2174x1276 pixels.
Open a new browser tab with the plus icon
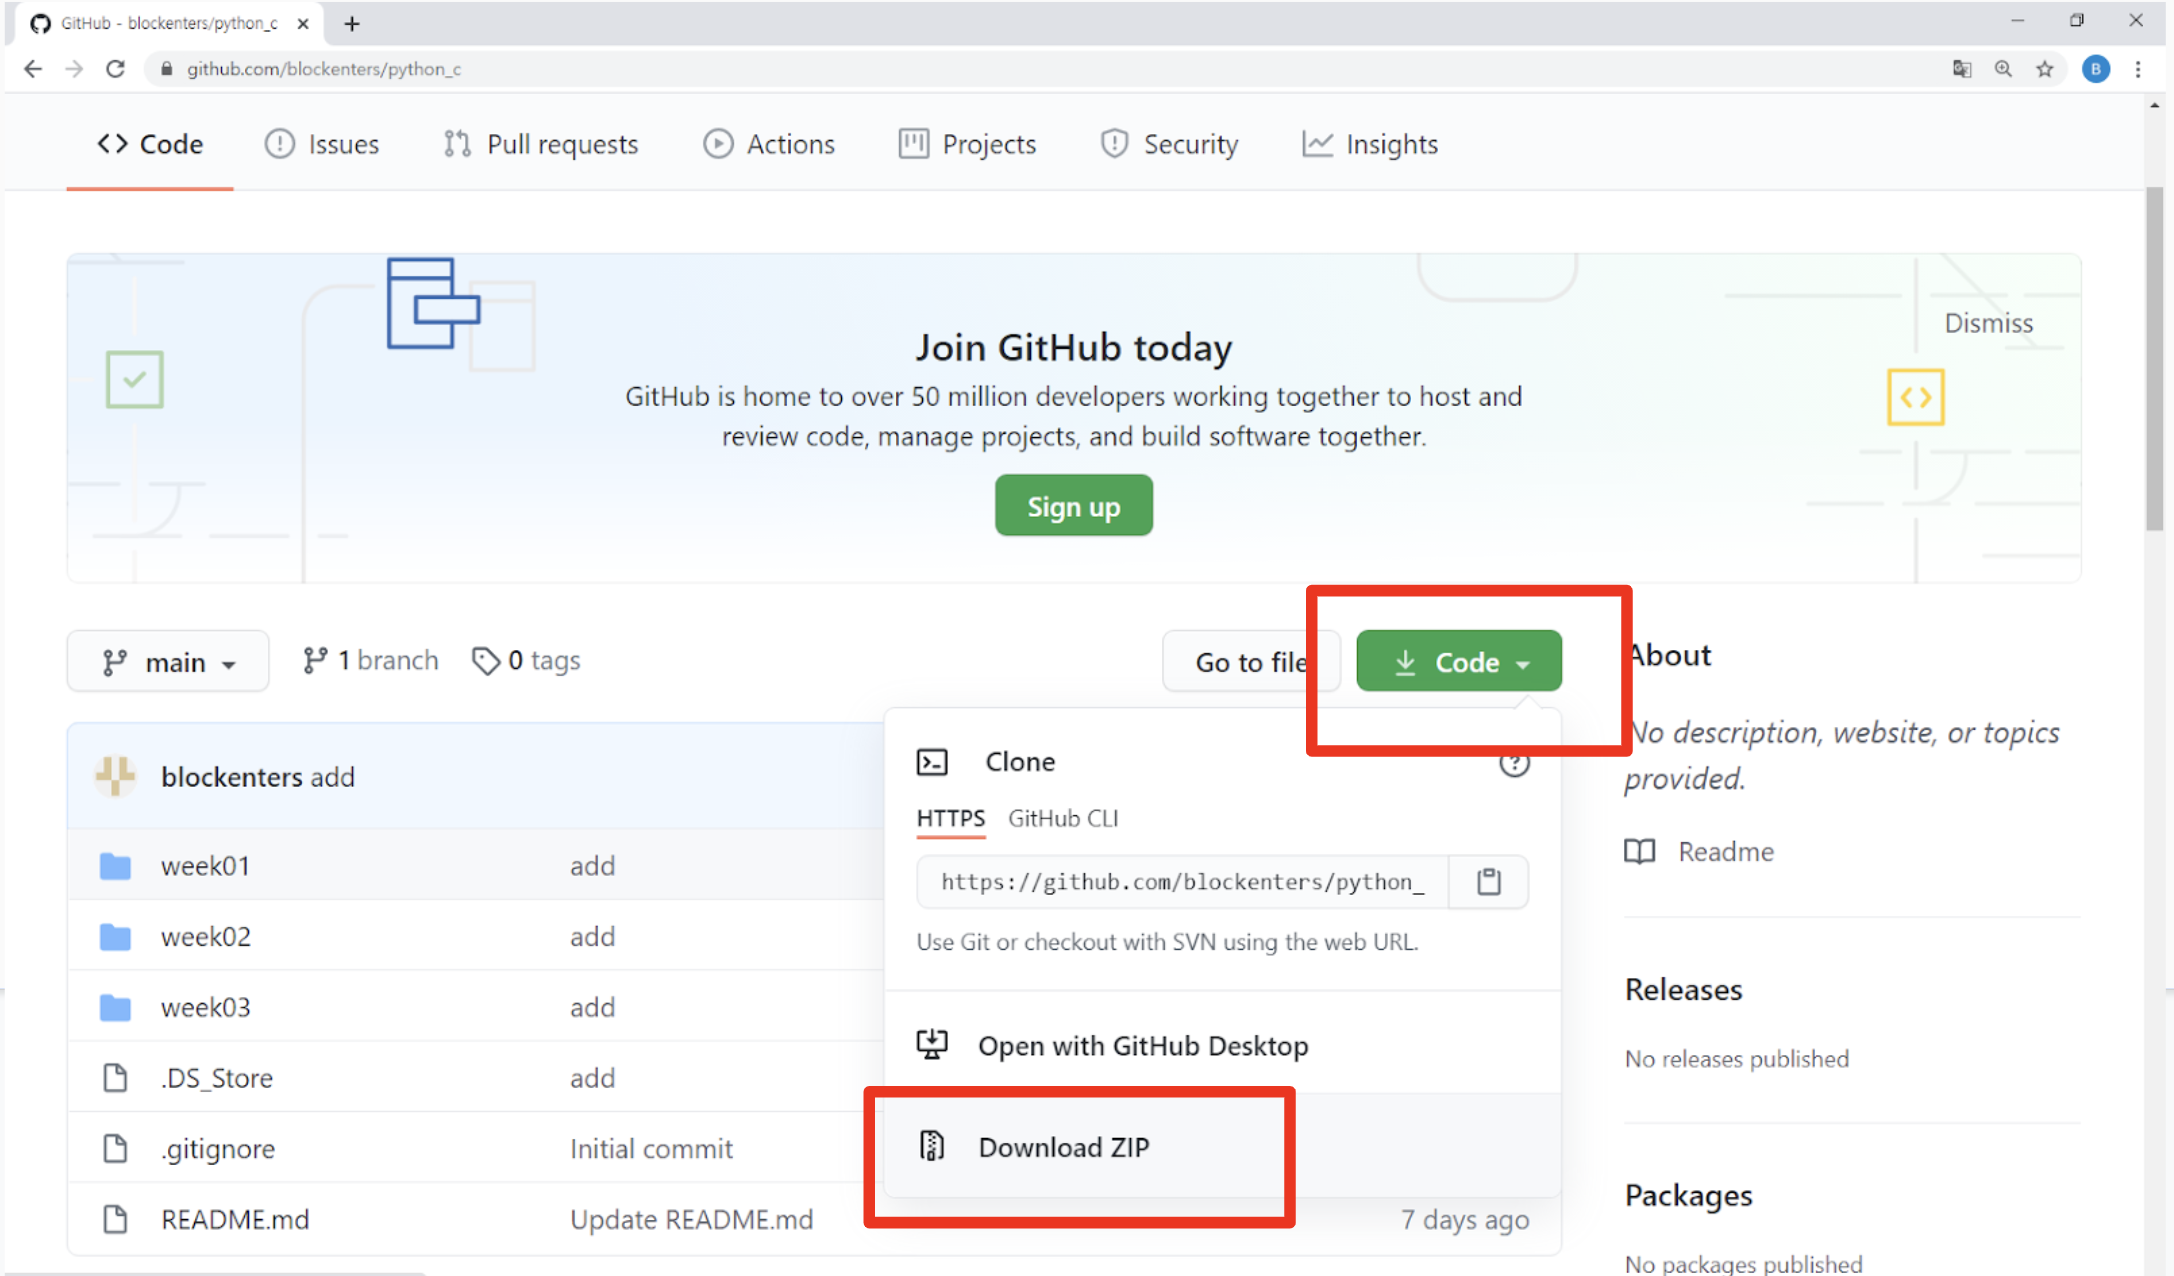click(x=352, y=23)
